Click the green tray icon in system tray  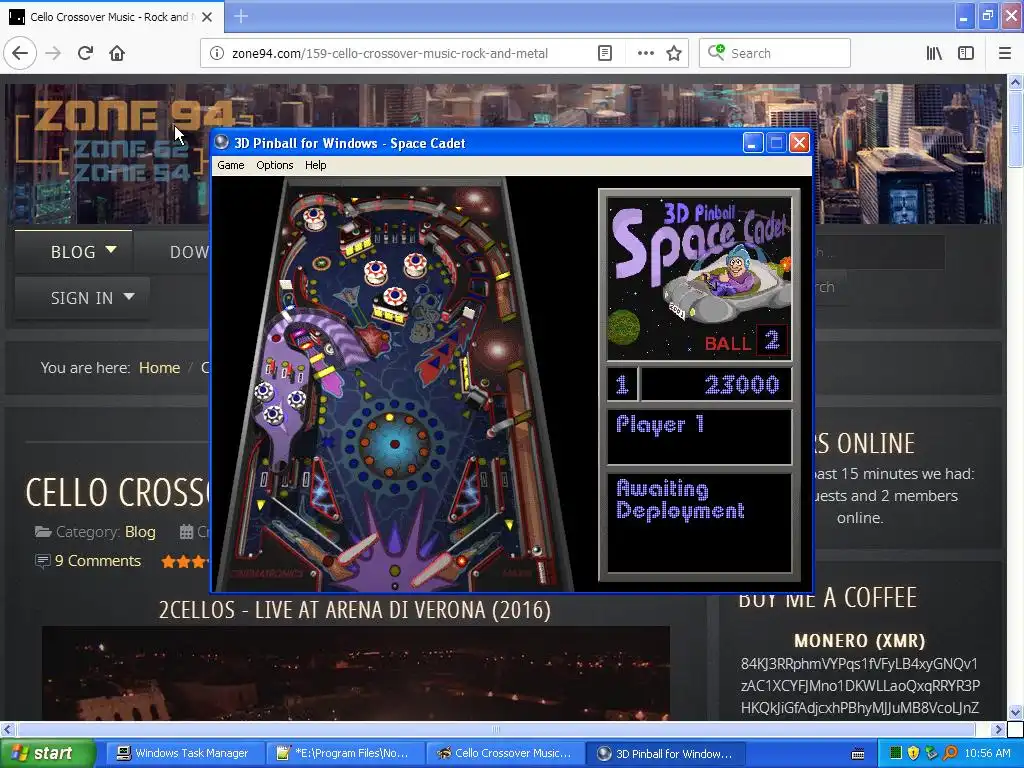point(896,753)
